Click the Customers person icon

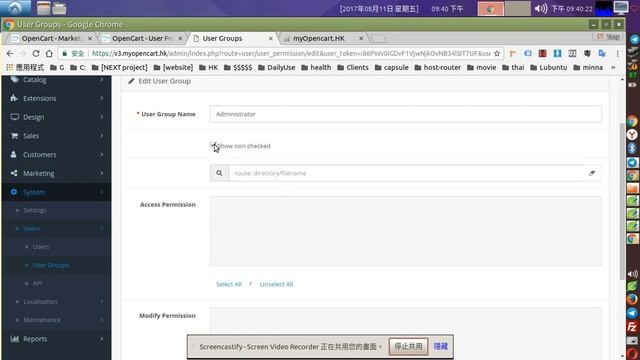click(x=14, y=154)
